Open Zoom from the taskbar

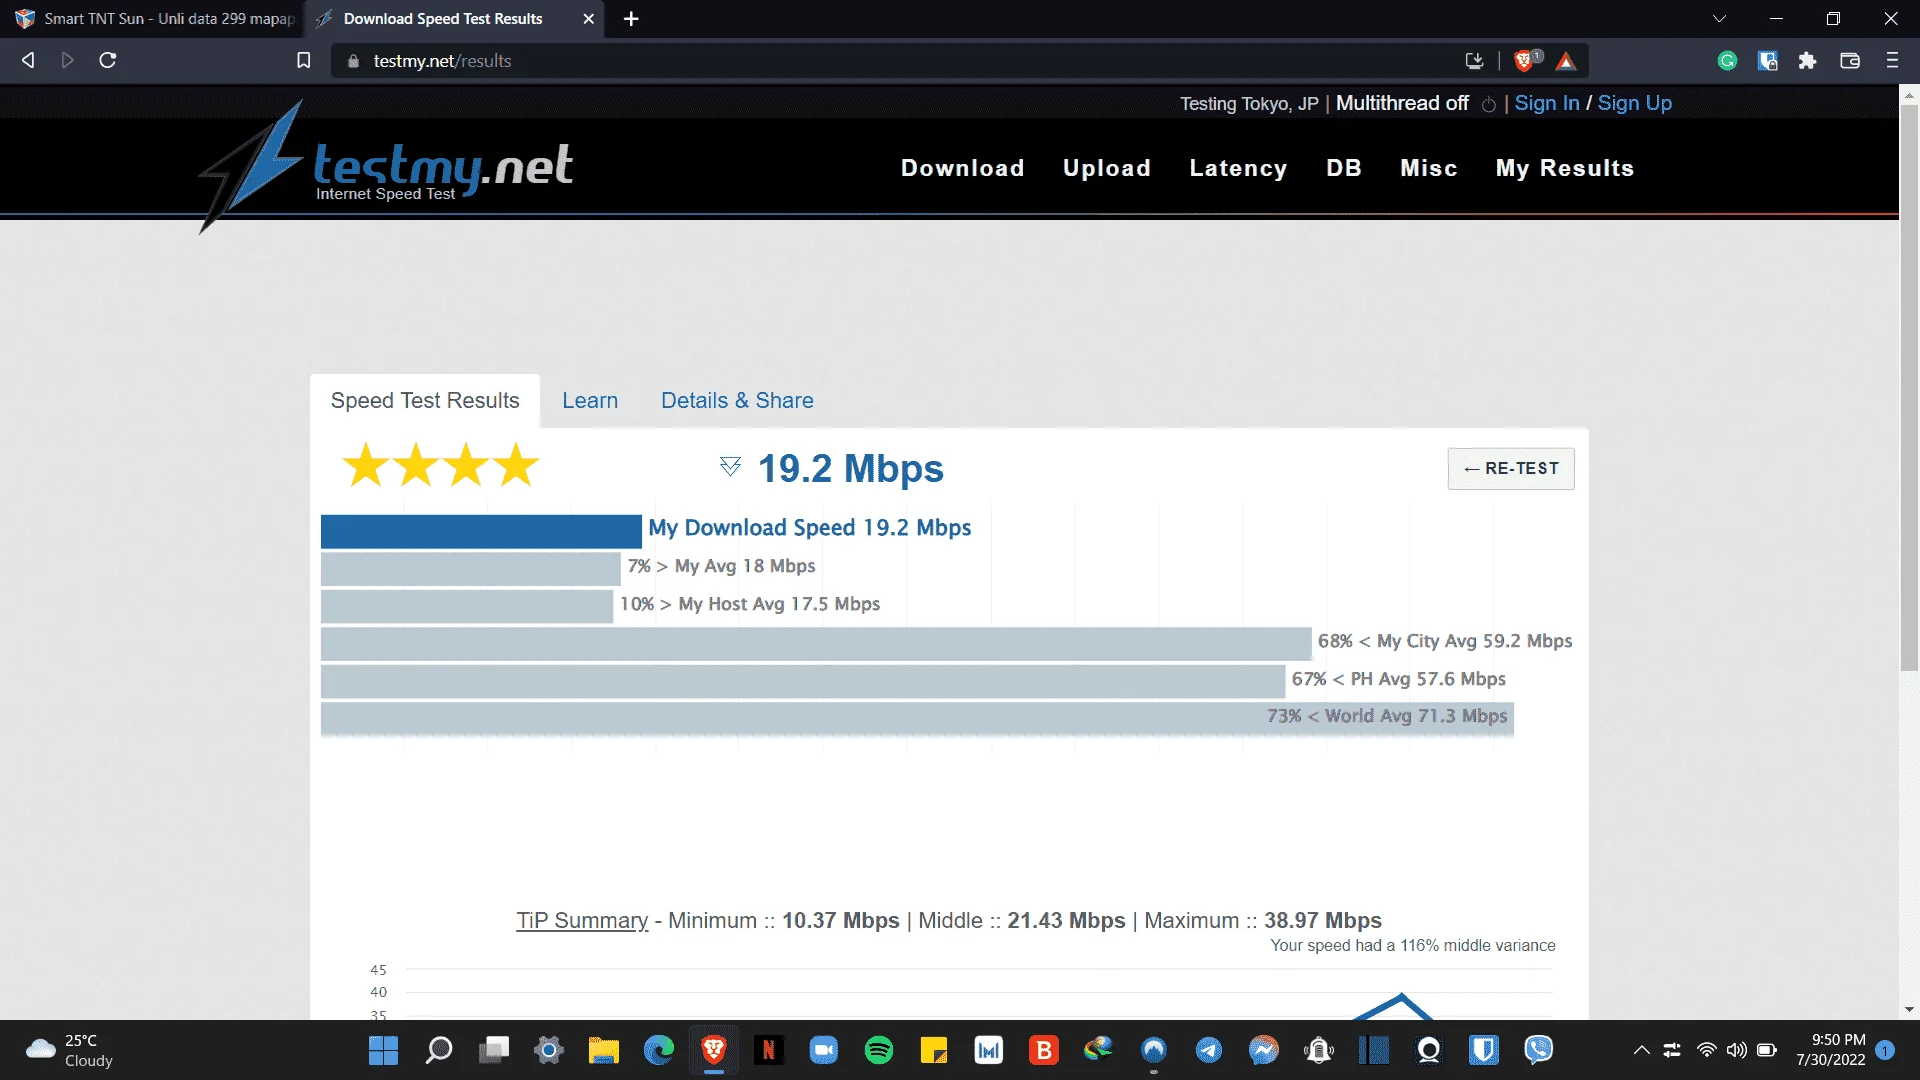(x=824, y=1050)
